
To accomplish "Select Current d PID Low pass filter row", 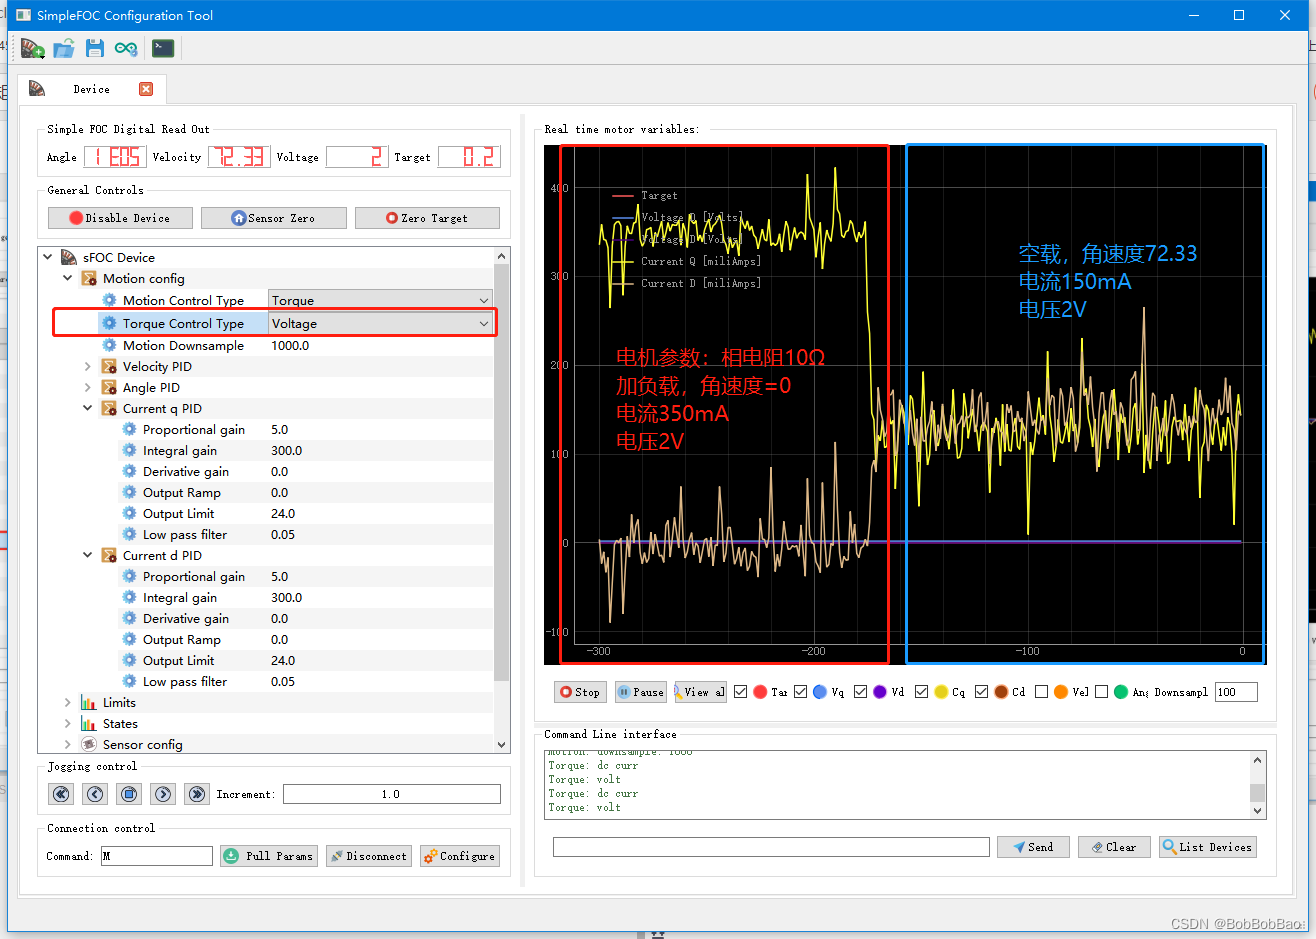I will point(267,681).
